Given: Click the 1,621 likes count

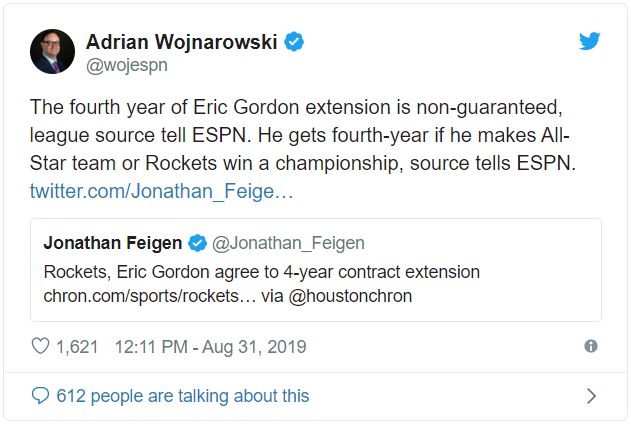Looking at the screenshot, I should pyautogui.click(x=77, y=347).
